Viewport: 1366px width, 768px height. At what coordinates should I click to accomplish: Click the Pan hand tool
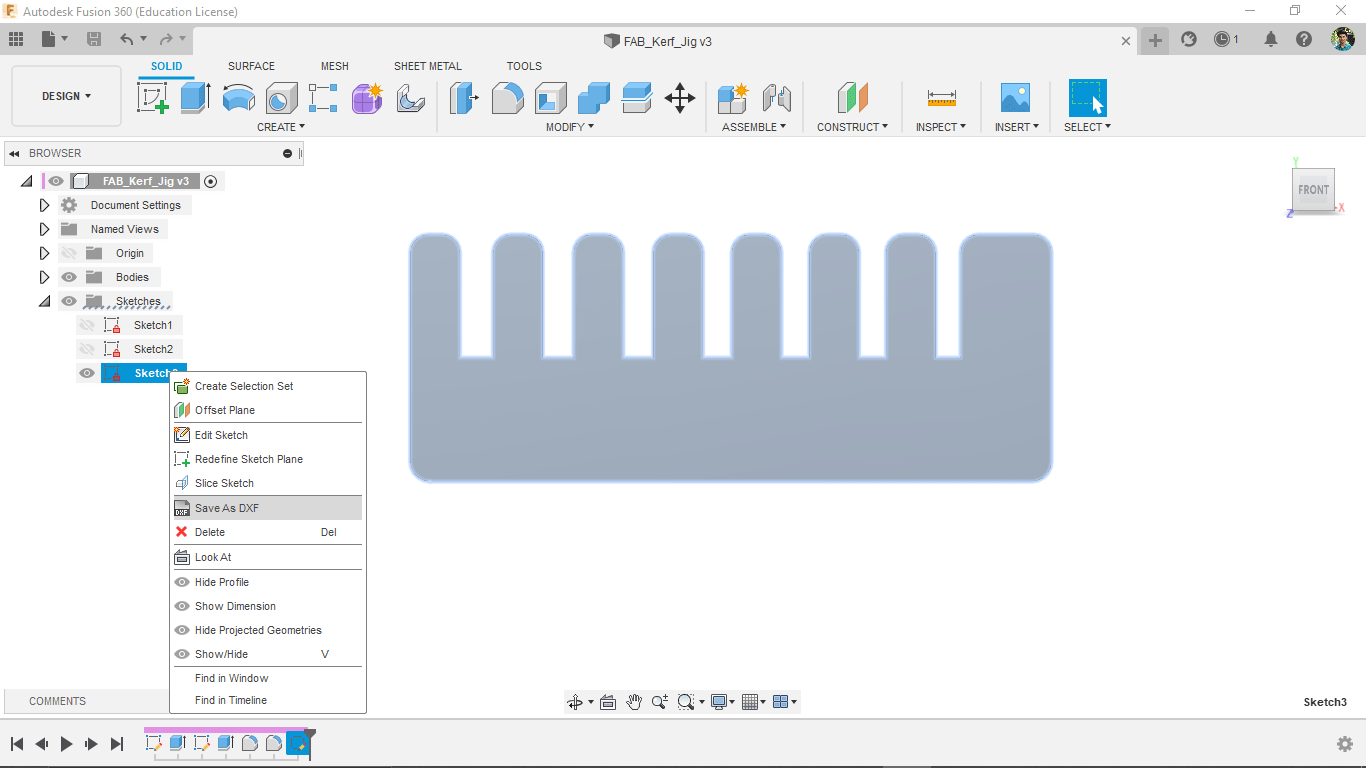point(634,702)
